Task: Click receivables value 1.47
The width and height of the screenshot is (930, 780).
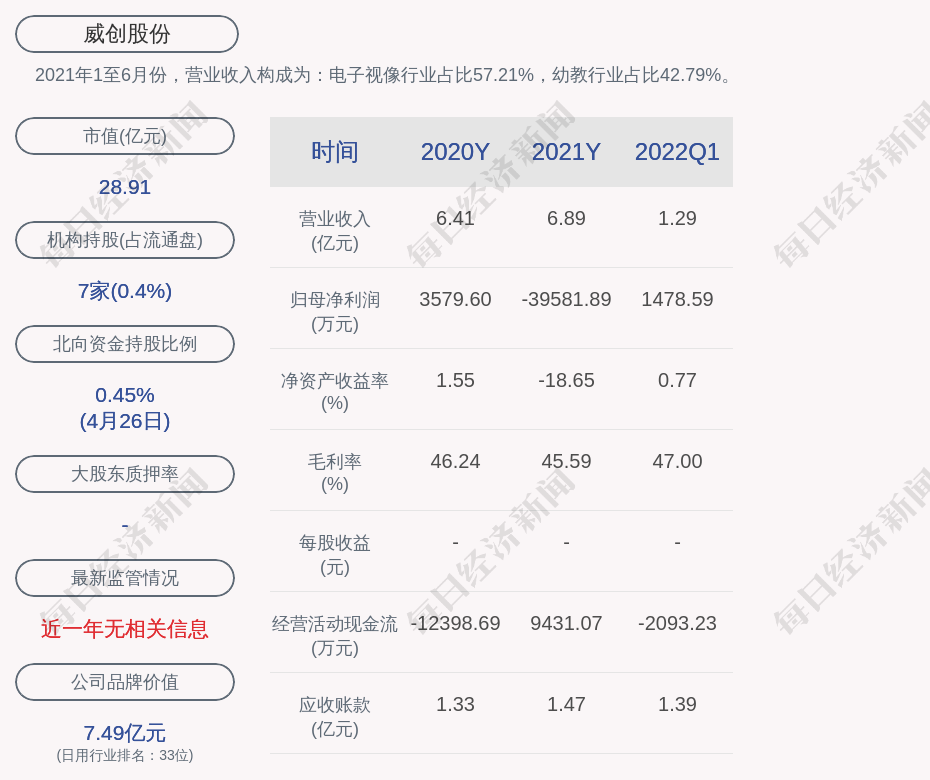Action: (x=566, y=704)
